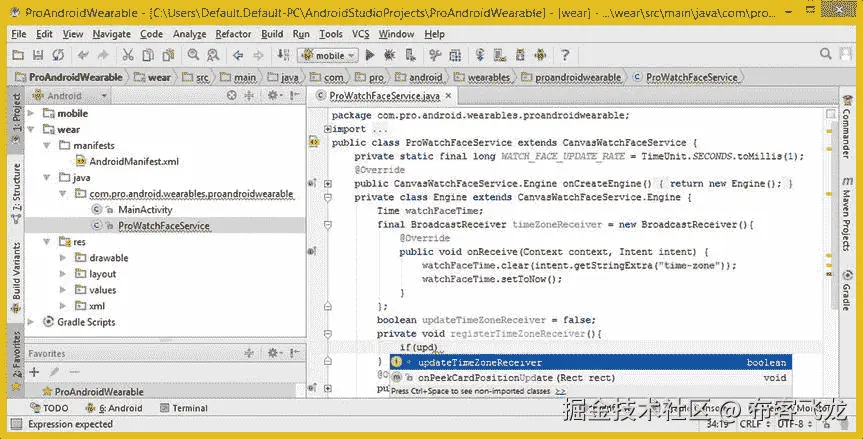Viewport: 863px width, 439px height.
Task: Click the add favorites plus icon
Action: point(34,372)
